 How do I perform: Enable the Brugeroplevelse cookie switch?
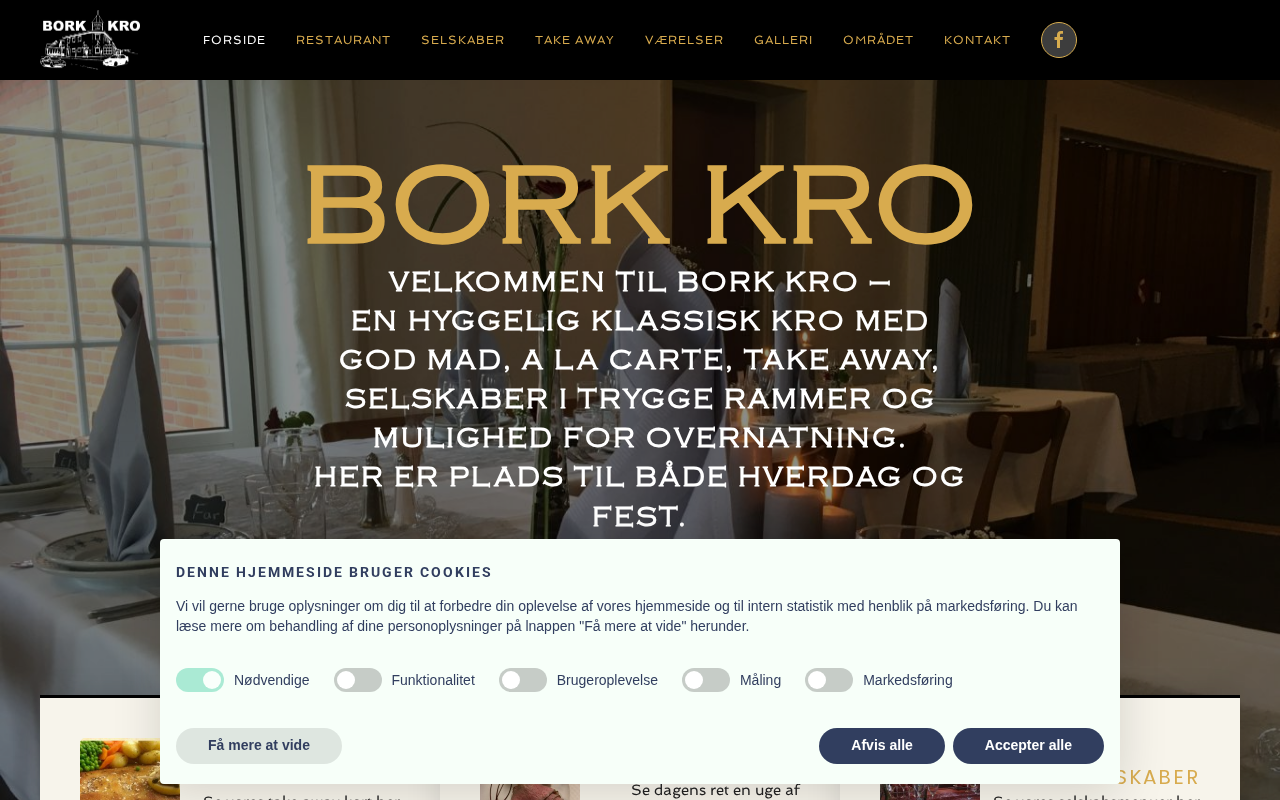pos(523,680)
